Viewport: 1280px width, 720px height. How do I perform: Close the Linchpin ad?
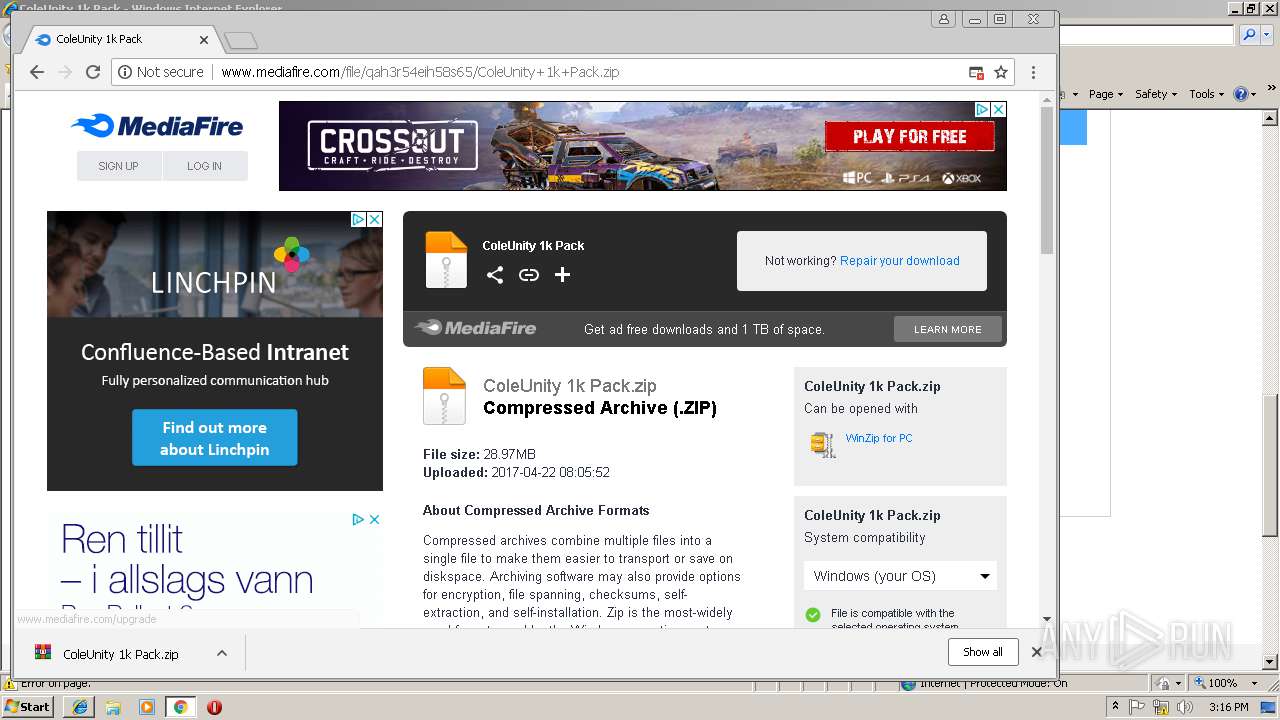374,219
